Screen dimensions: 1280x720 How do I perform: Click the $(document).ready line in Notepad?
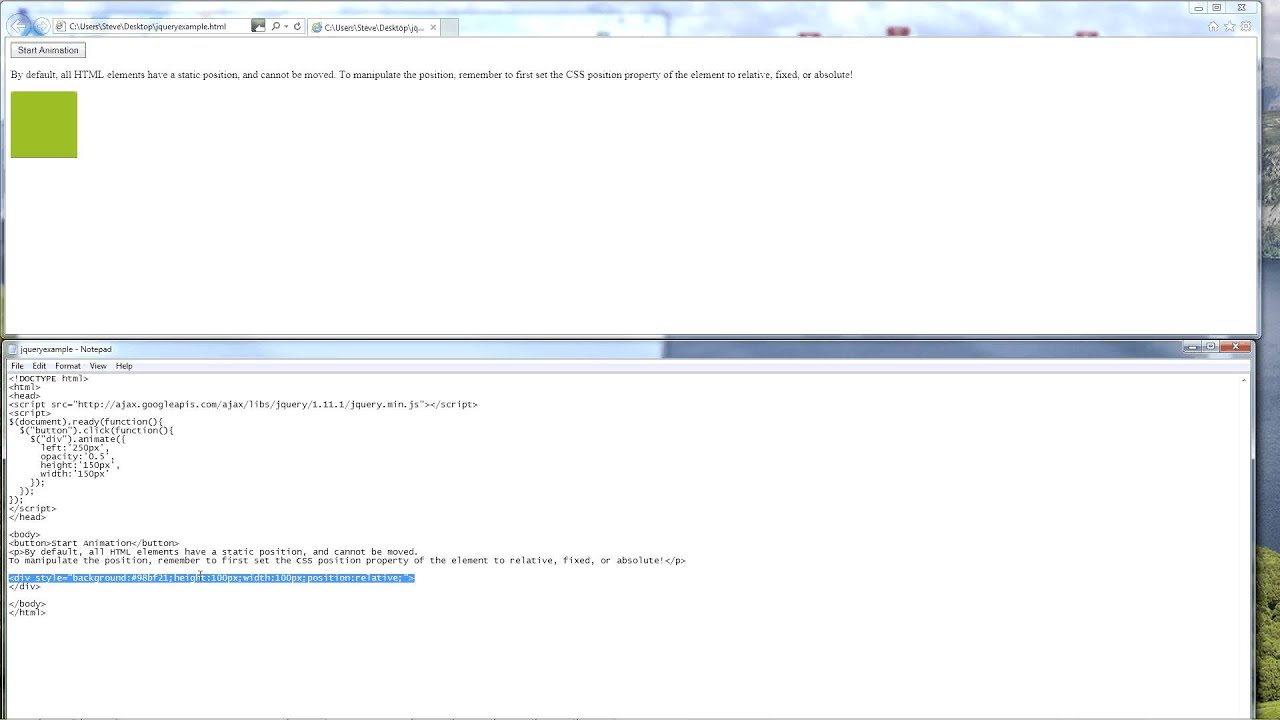(x=86, y=422)
